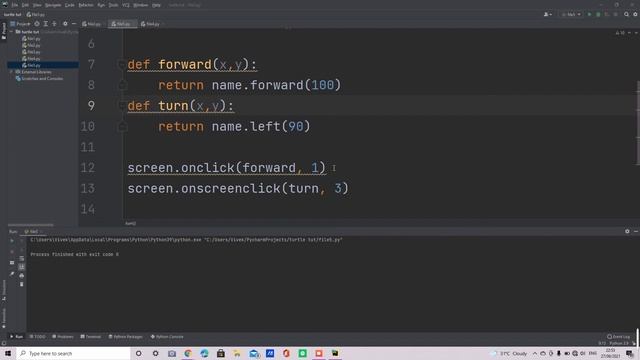Click 'screen.onclick(forward, 1)' code line
Screen dimensions: 640x360
click(x=227, y=168)
